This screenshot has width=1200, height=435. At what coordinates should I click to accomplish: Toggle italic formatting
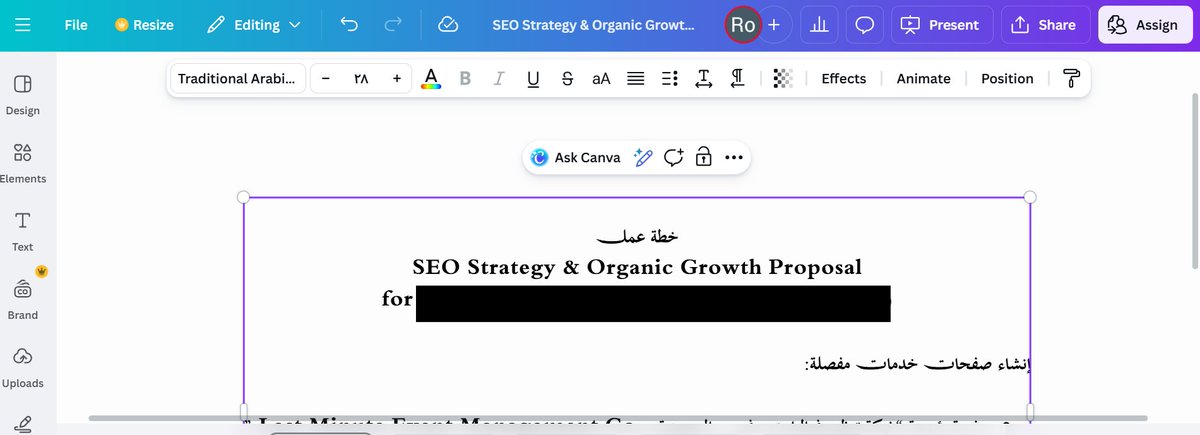coord(499,78)
